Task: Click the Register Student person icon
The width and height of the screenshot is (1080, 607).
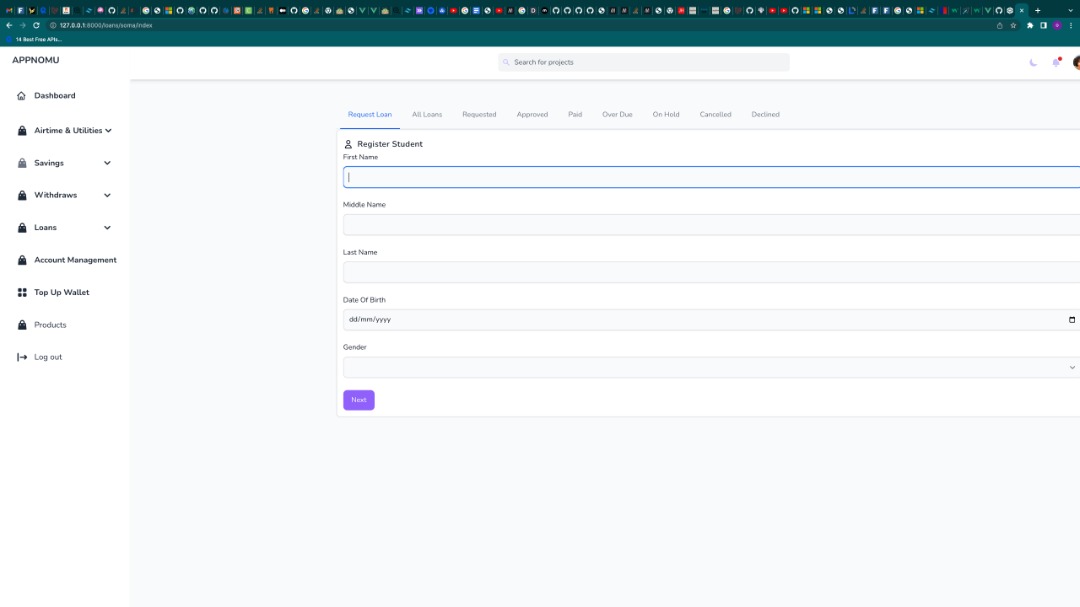Action: (x=349, y=143)
